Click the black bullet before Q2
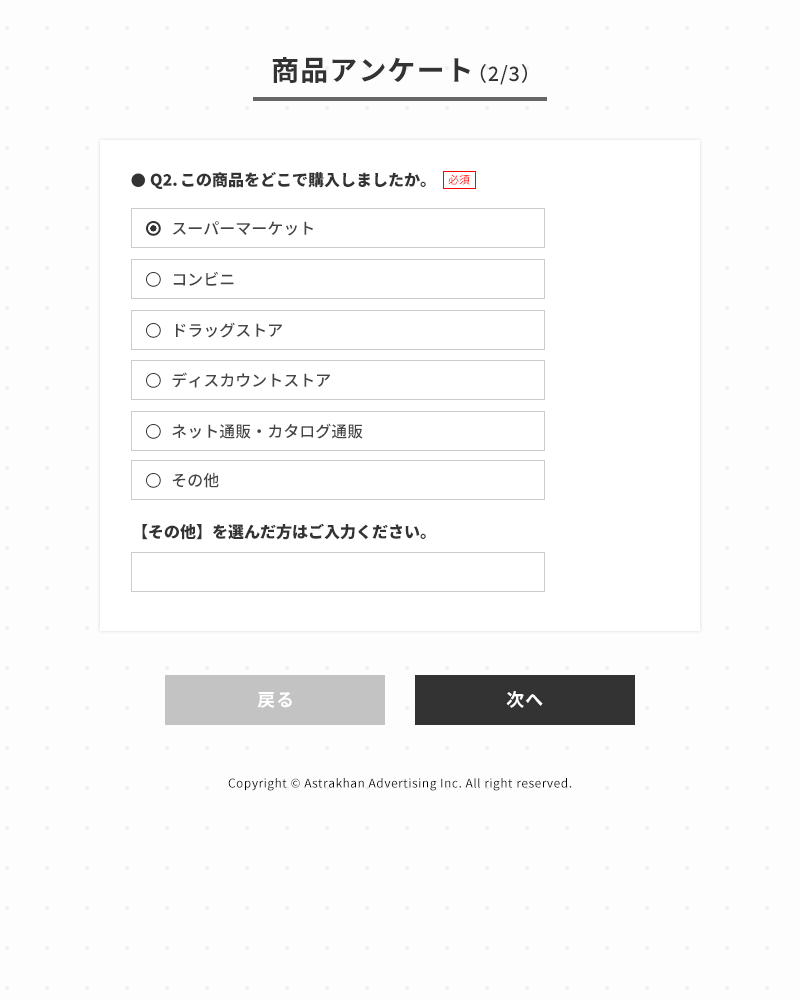This screenshot has height=1000, width=800. coord(138,180)
